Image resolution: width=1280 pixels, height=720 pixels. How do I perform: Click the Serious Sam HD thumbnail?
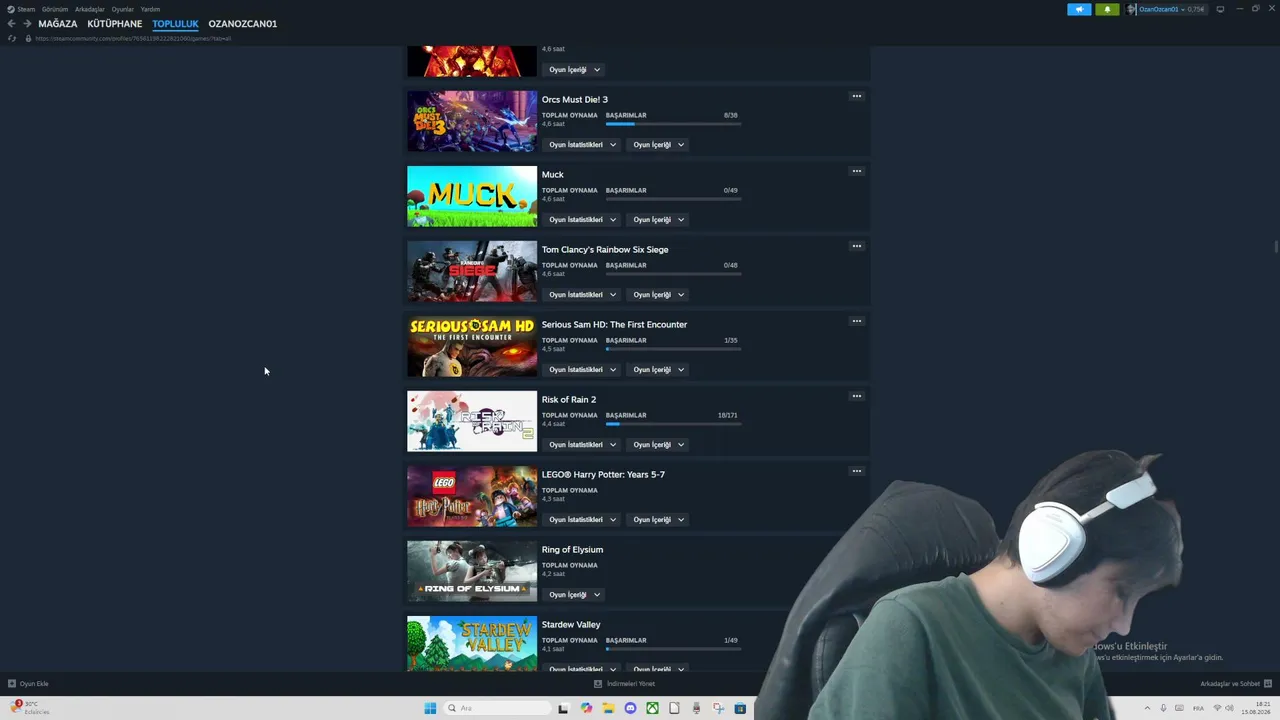coord(472,346)
